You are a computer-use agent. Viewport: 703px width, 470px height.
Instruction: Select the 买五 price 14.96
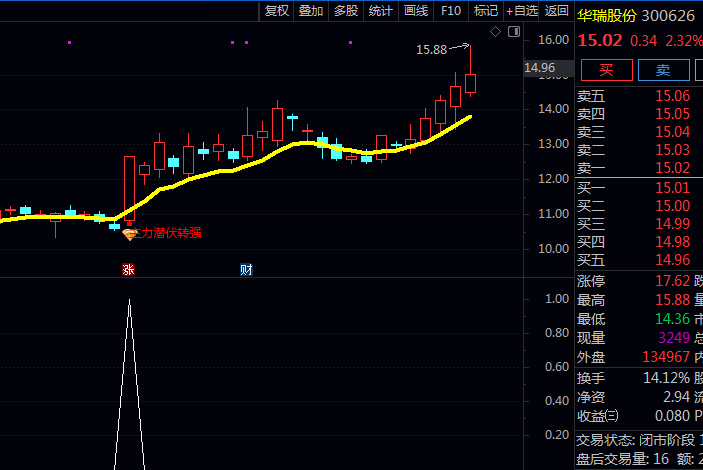tap(673, 260)
